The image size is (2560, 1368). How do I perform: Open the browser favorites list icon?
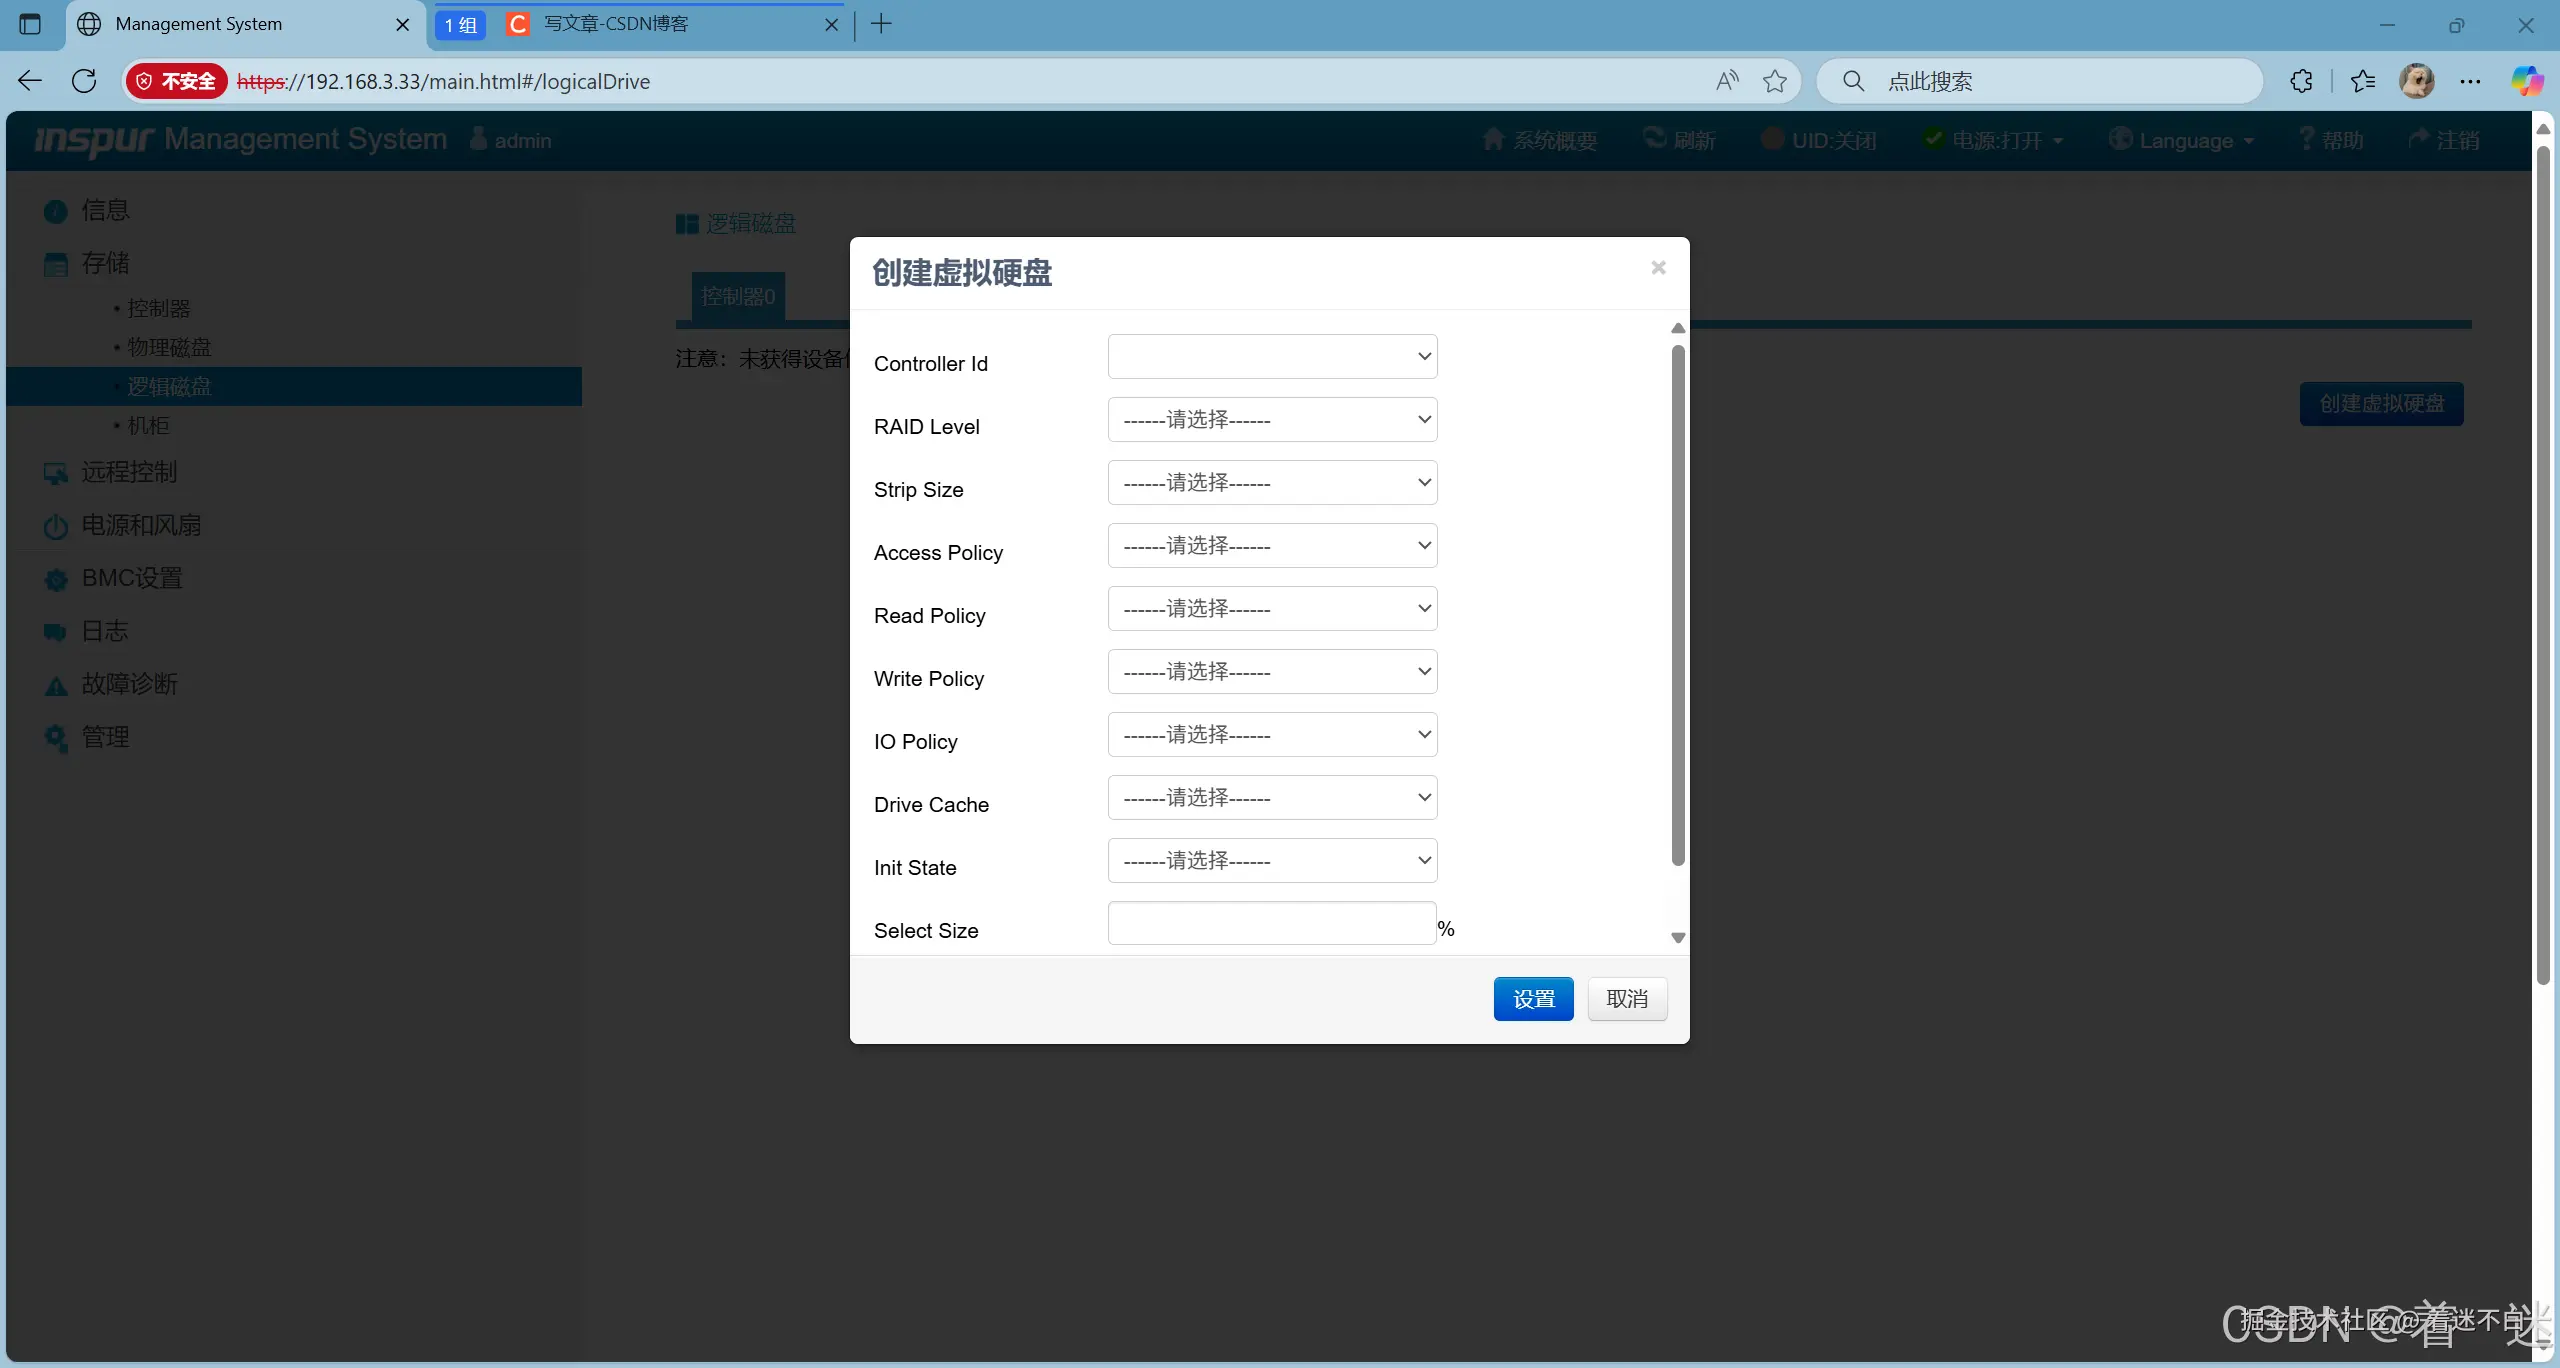(x=2363, y=81)
